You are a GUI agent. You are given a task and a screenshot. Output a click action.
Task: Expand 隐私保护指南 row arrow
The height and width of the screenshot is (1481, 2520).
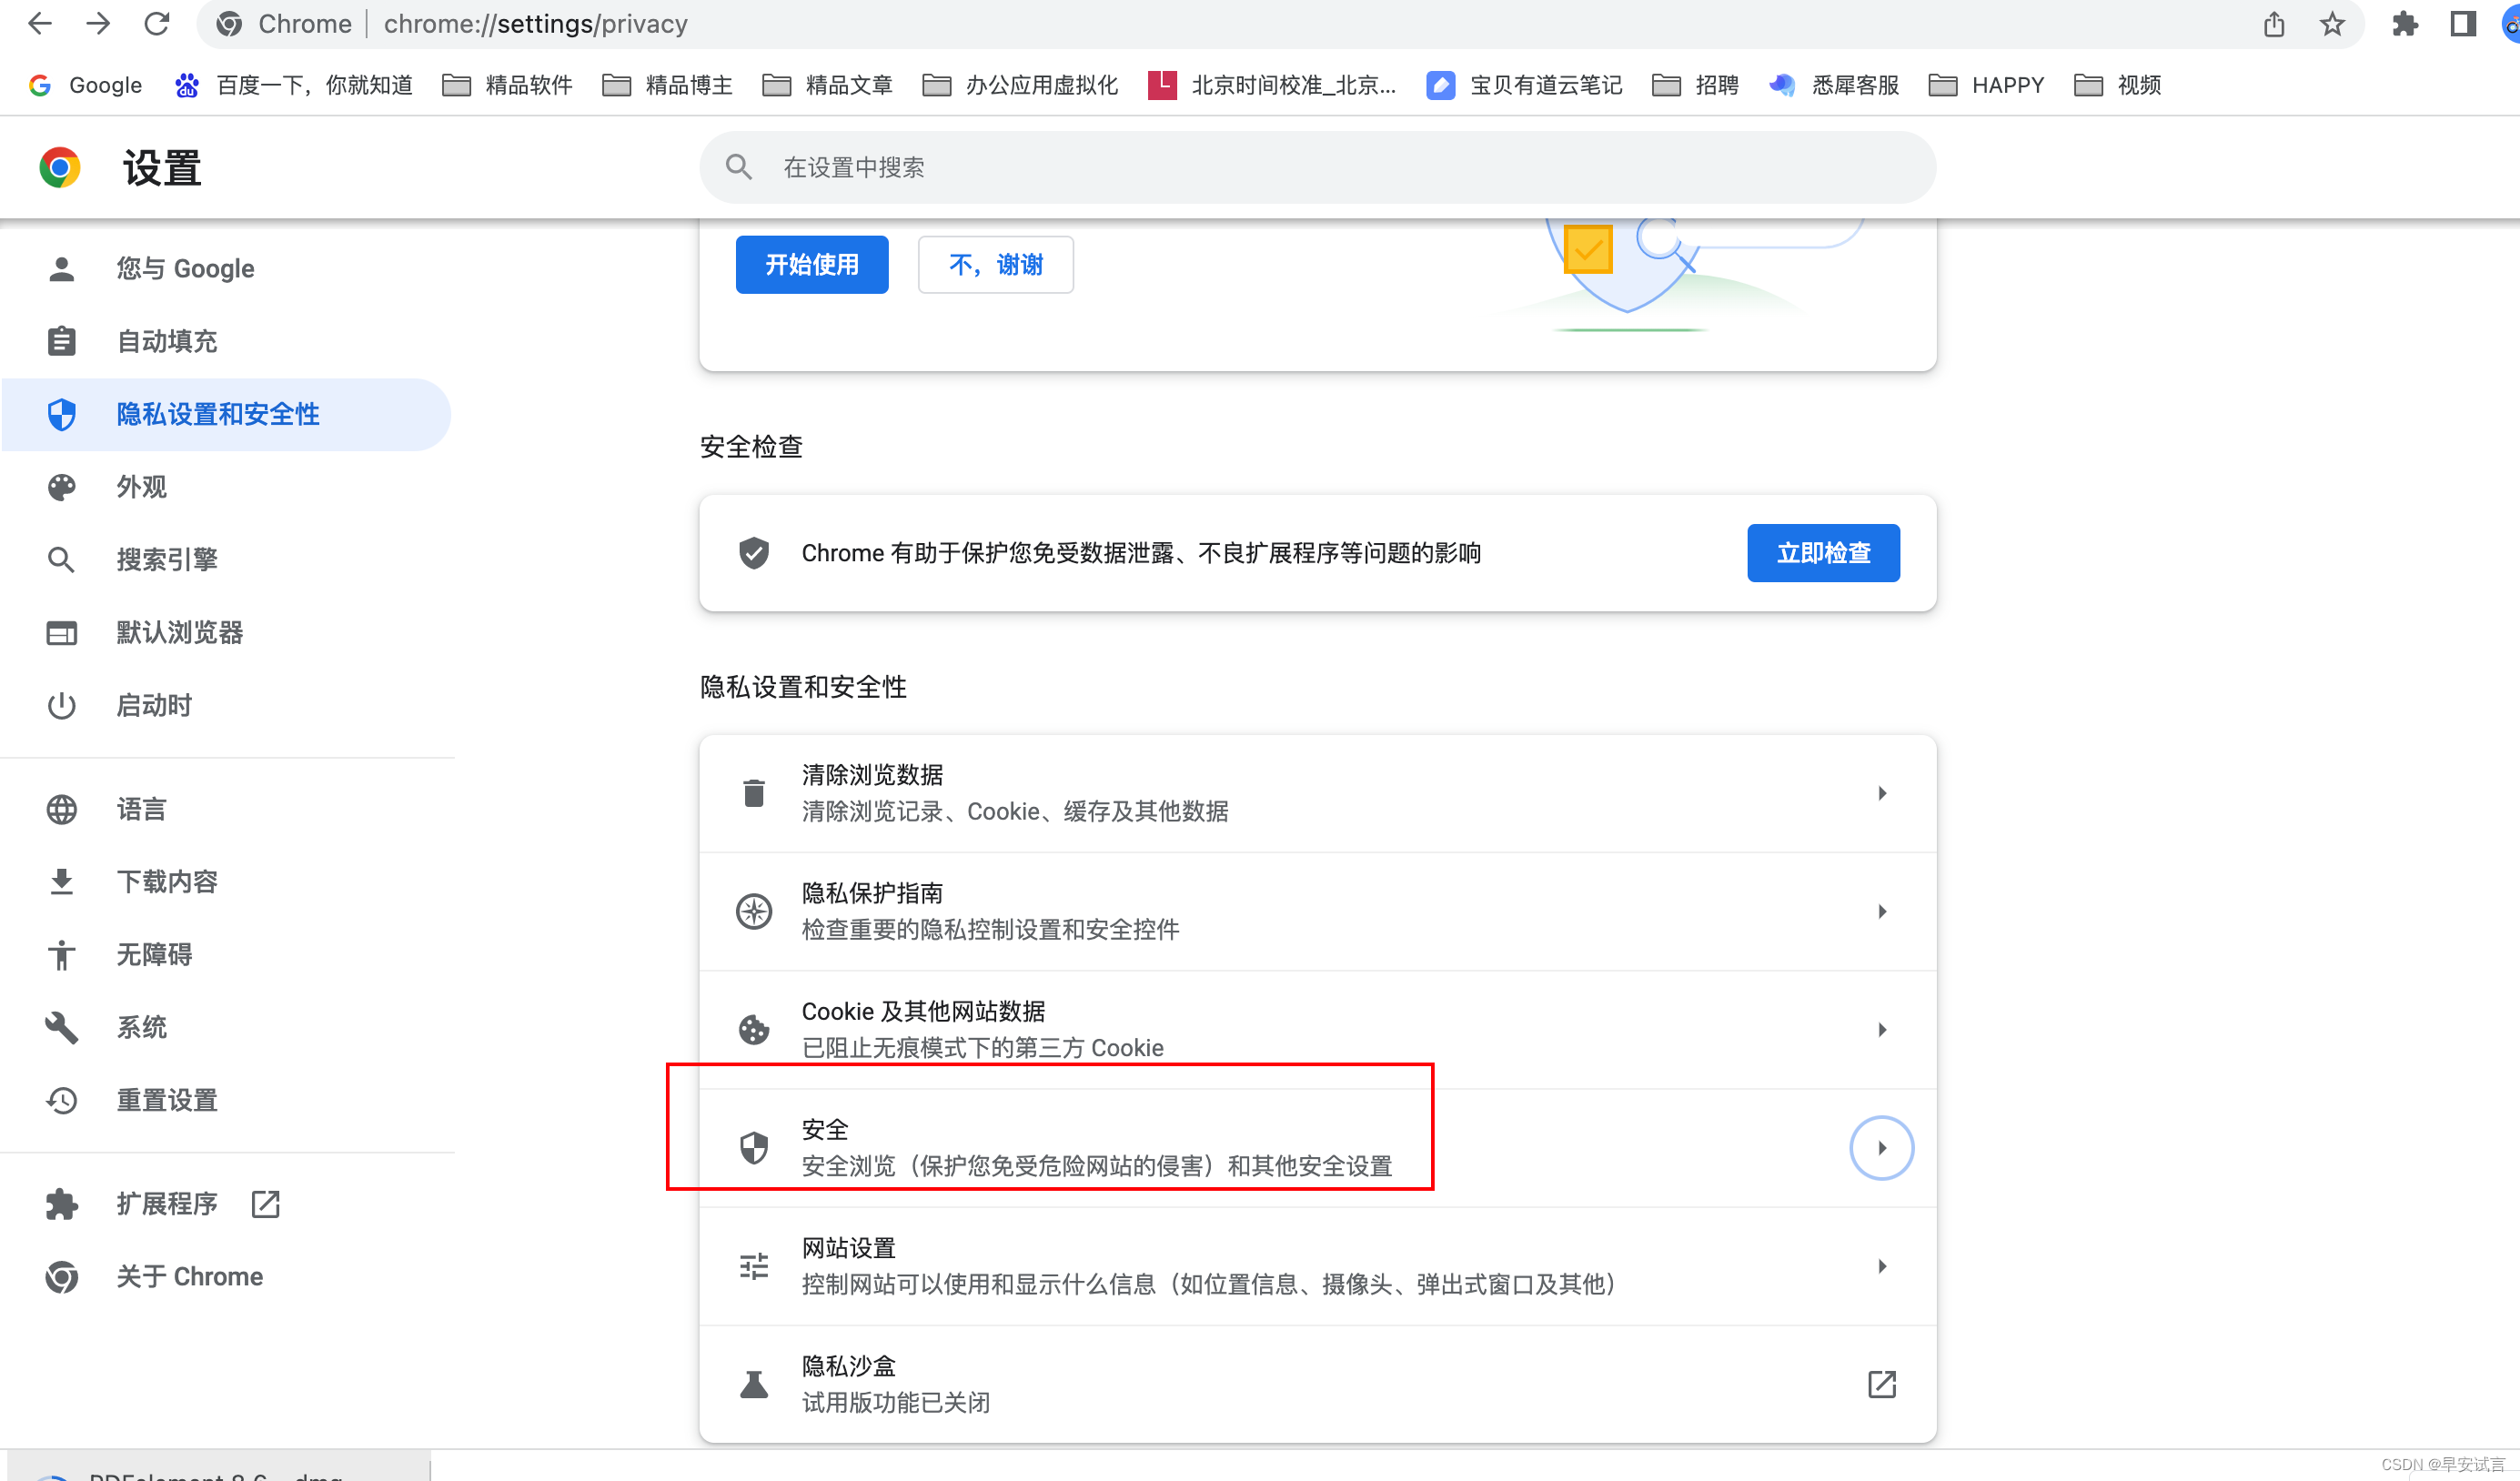tap(1881, 911)
